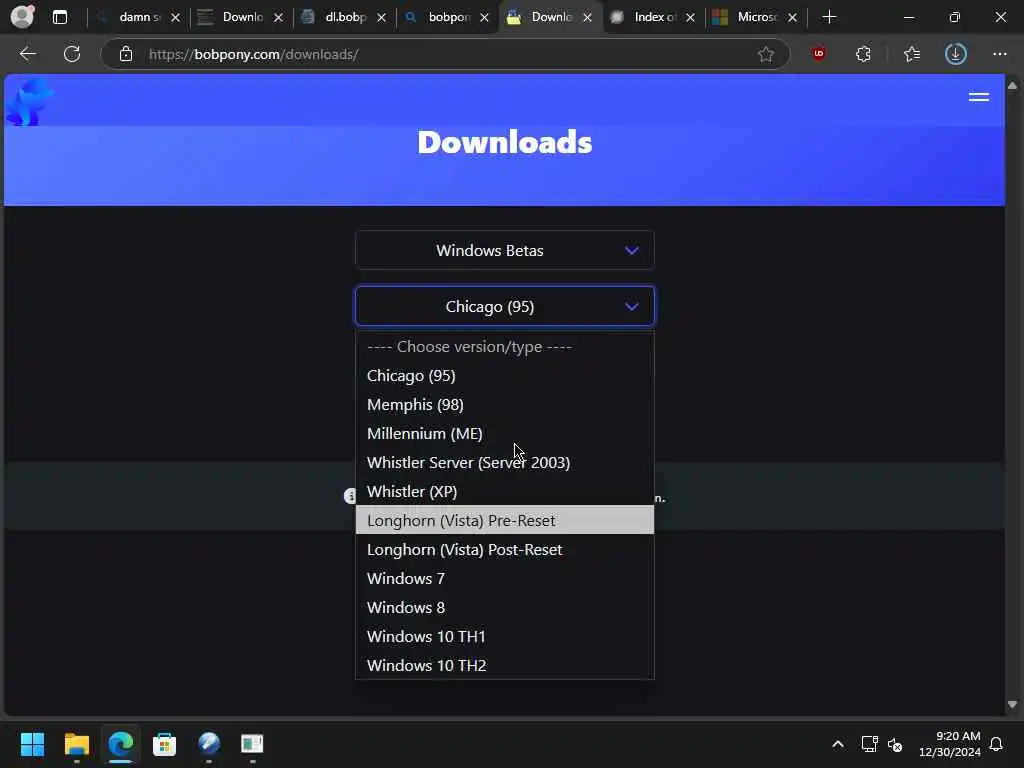Screen dimensions: 1024x768
Task: Collapse the Chicago (95) dropdown
Action: coord(504,306)
